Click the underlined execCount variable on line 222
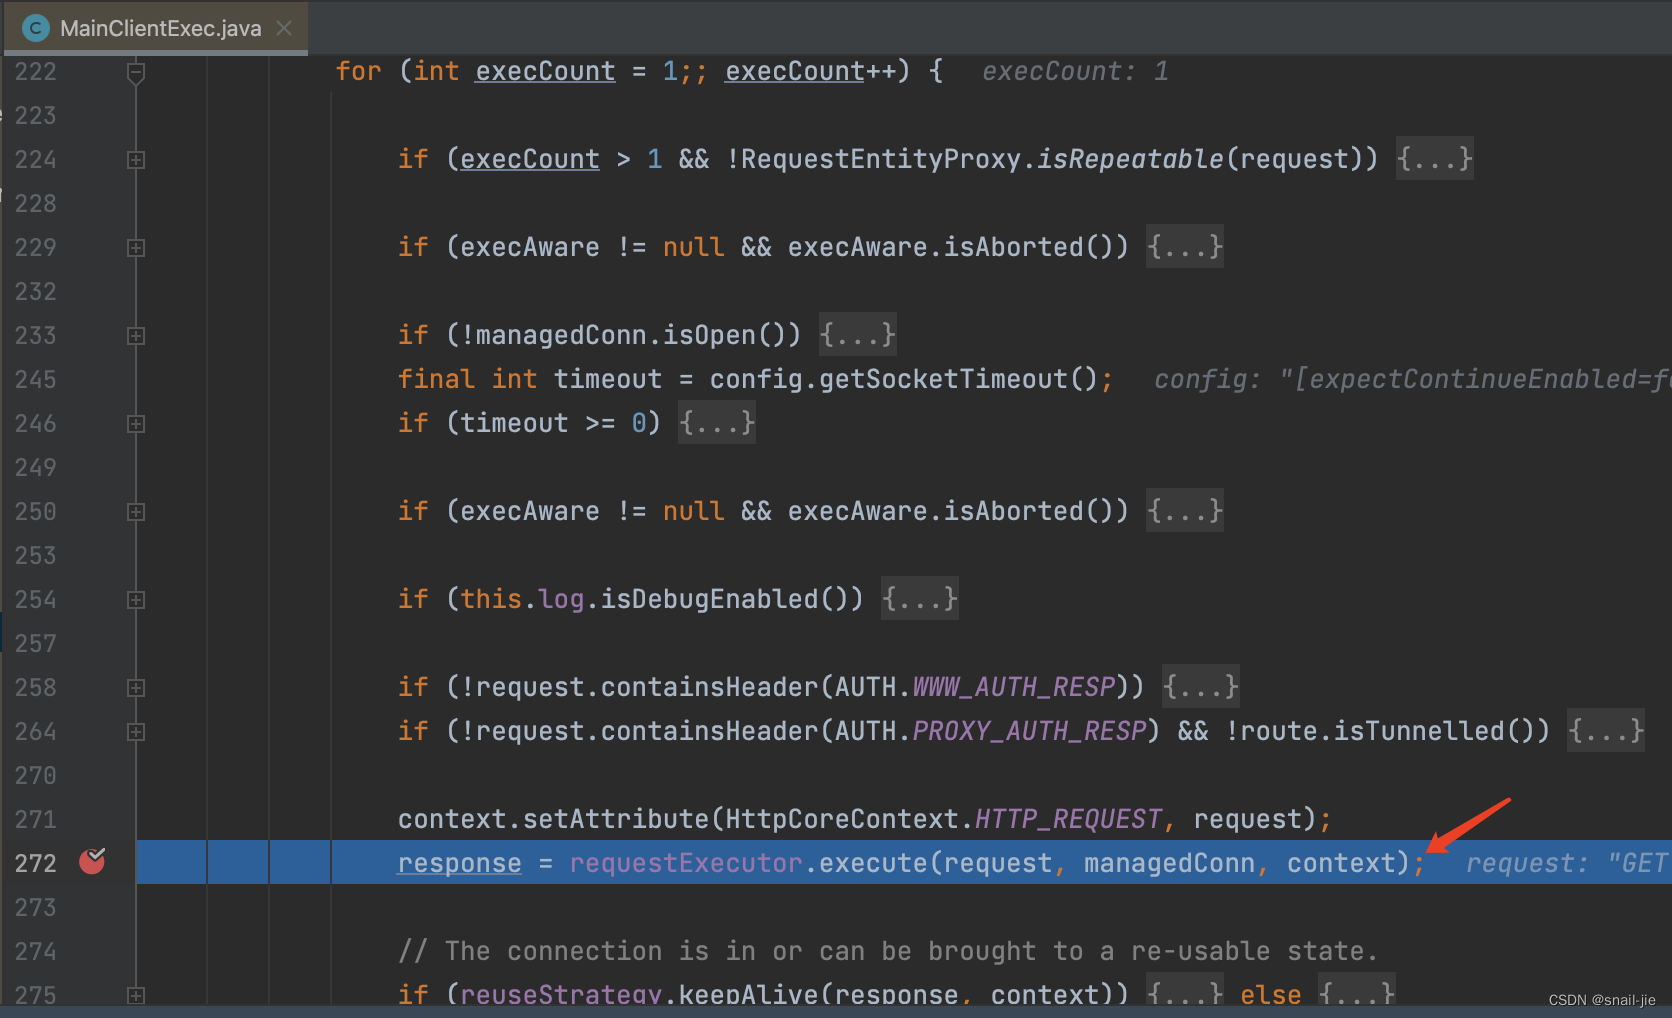1672x1018 pixels. coord(544,70)
